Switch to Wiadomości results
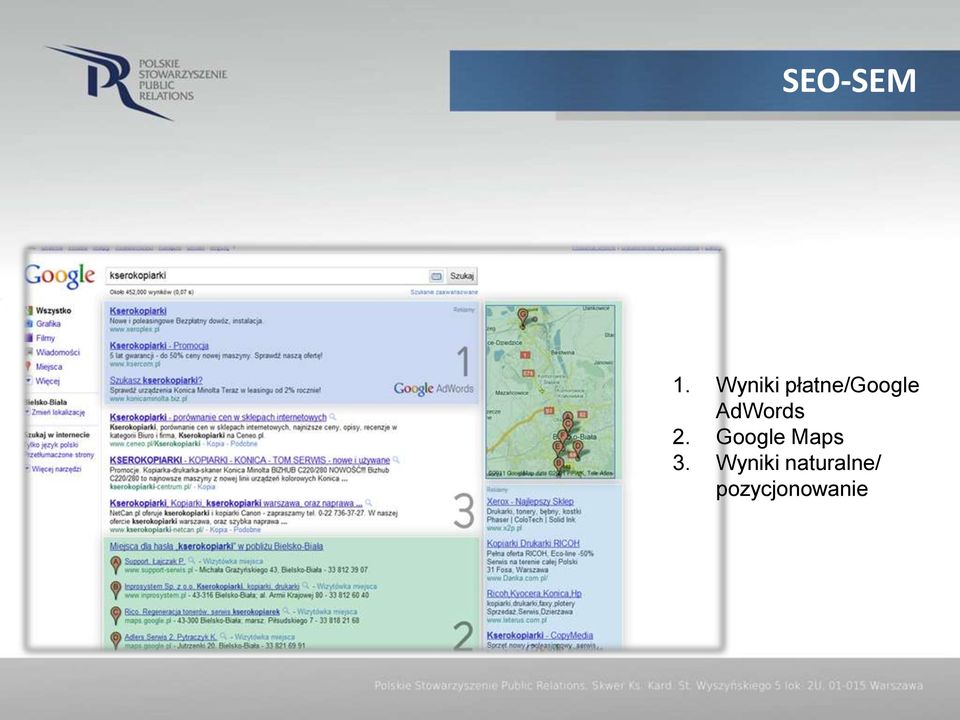The image size is (960, 720). [58, 352]
